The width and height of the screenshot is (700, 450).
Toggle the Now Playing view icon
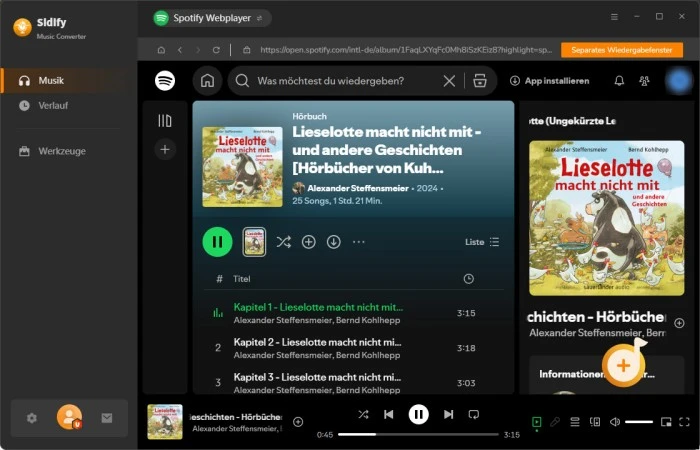pyautogui.click(x=537, y=422)
